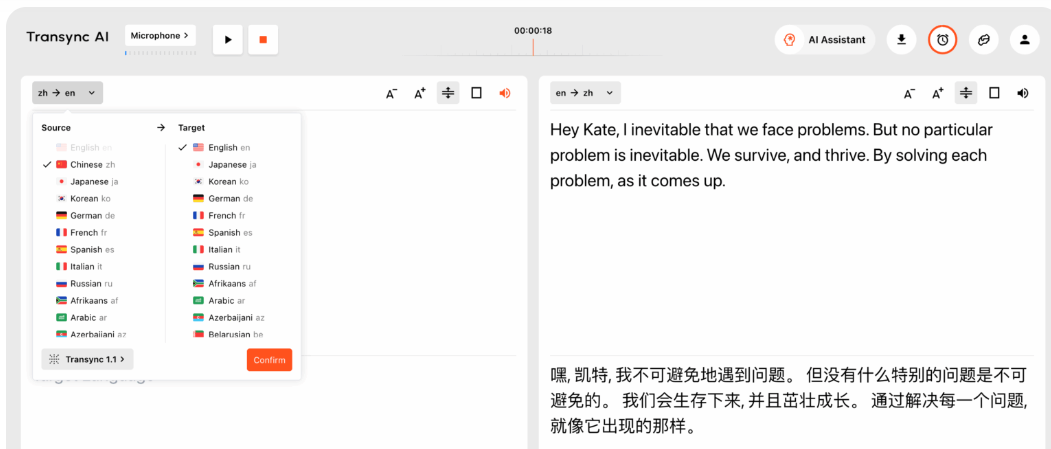The height and width of the screenshot is (449, 1051).
Task: Select Japanese ja in Source list
Action: [x=86, y=181]
